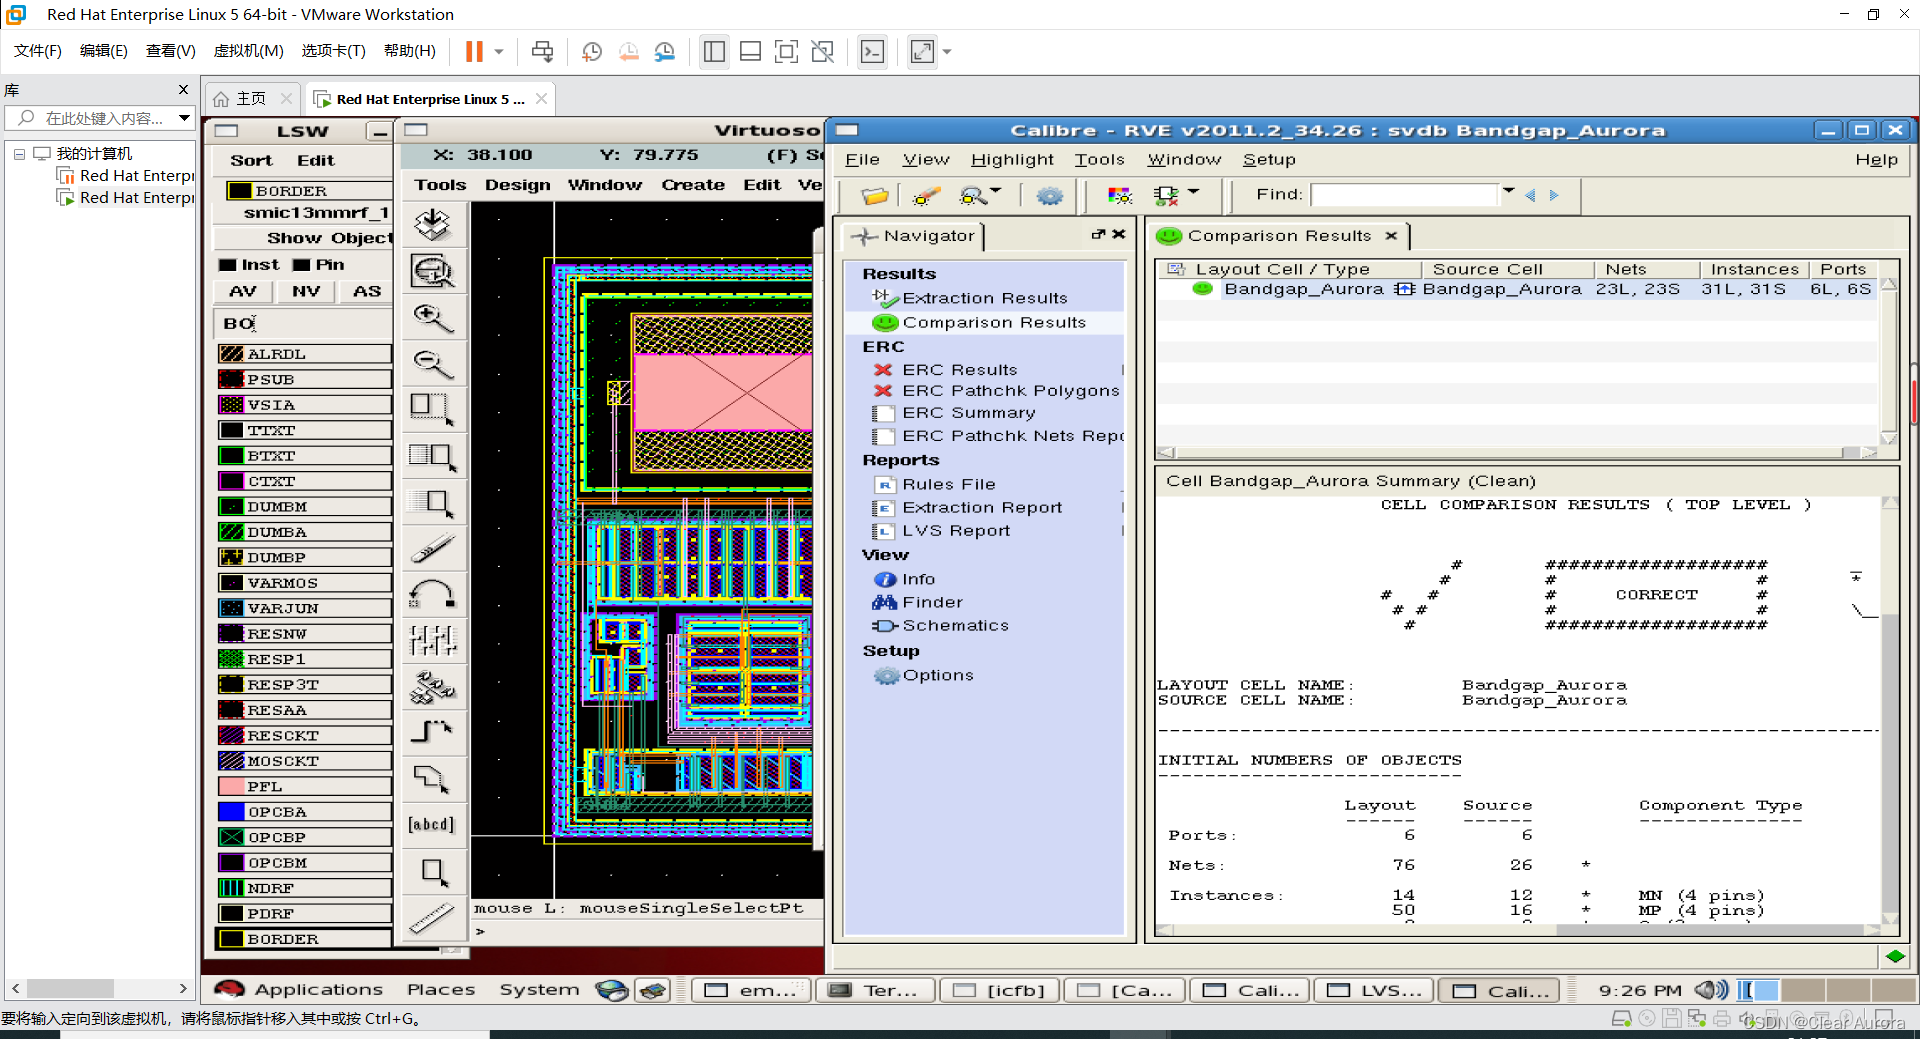Collapse the 我的计算机 tree node
Image resolution: width=1920 pixels, height=1039 pixels.
19,154
